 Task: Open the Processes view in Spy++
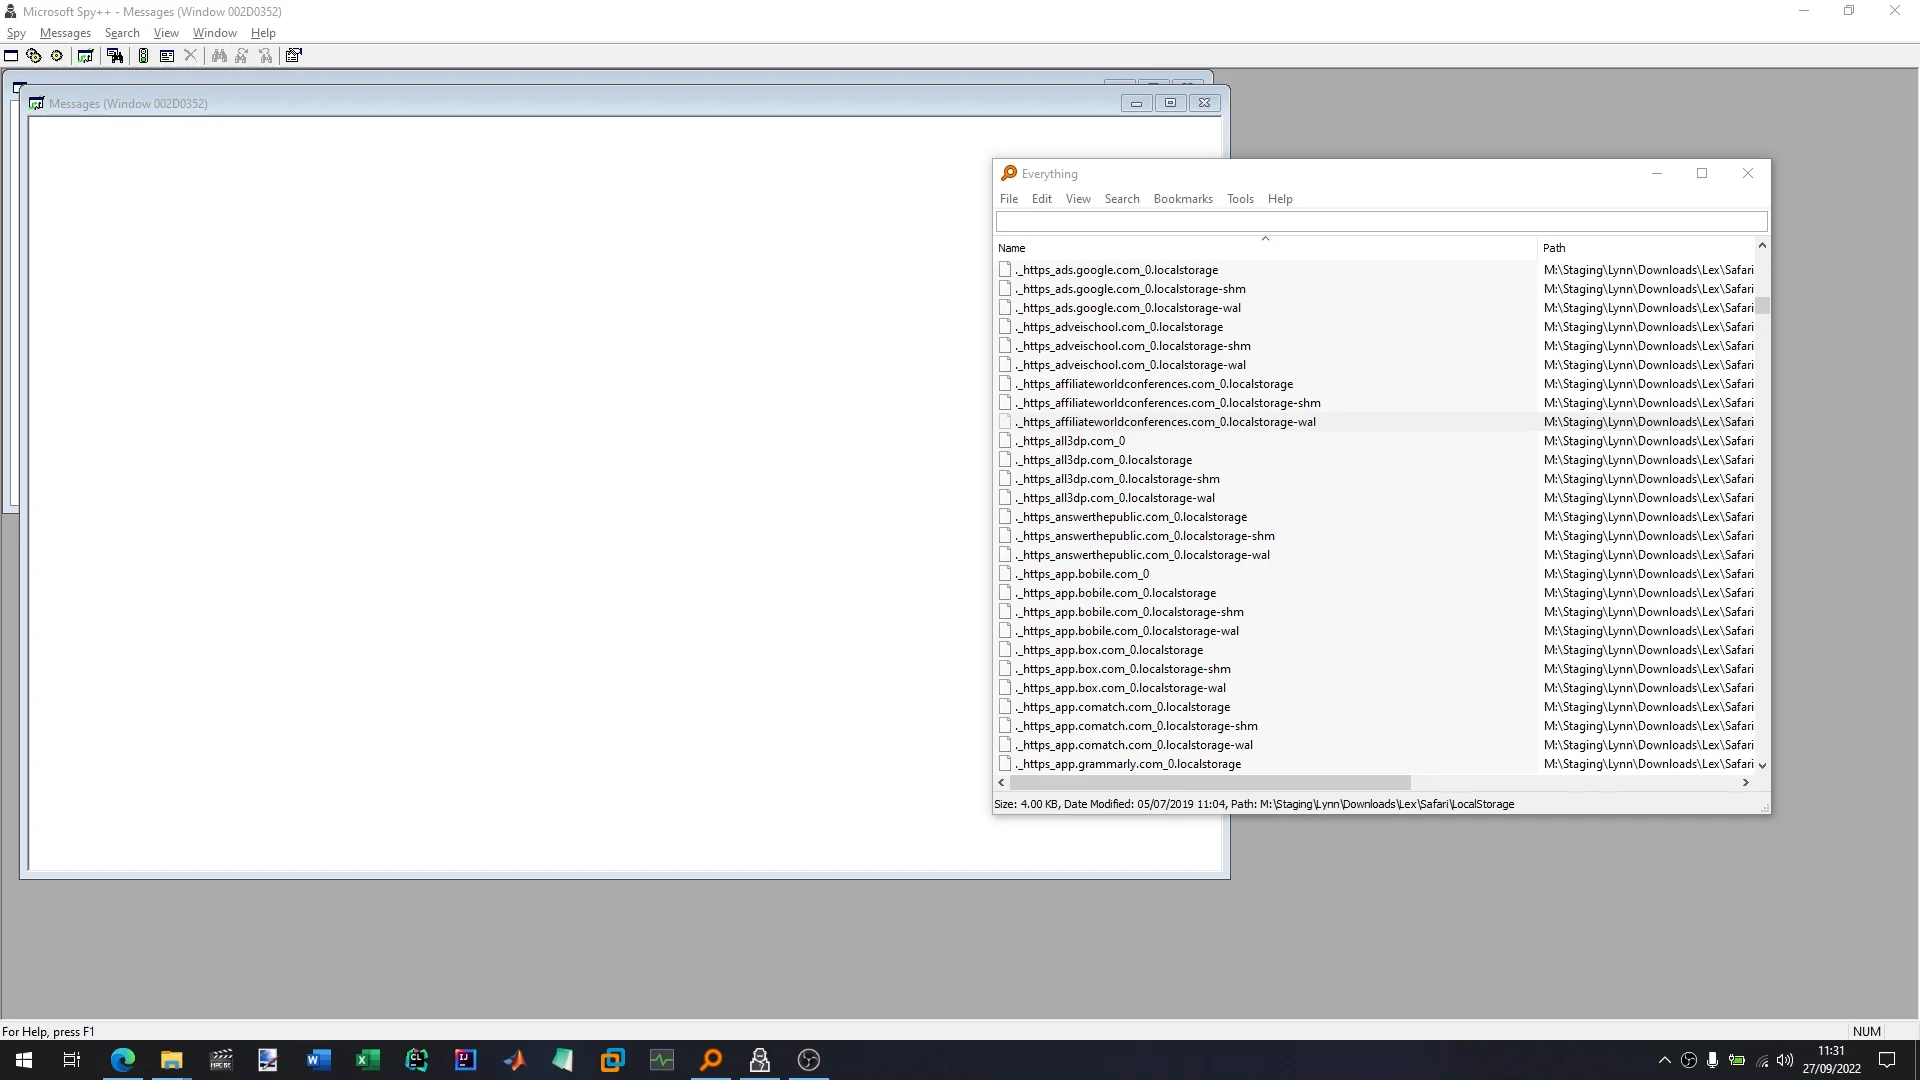pyautogui.click(x=34, y=55)
